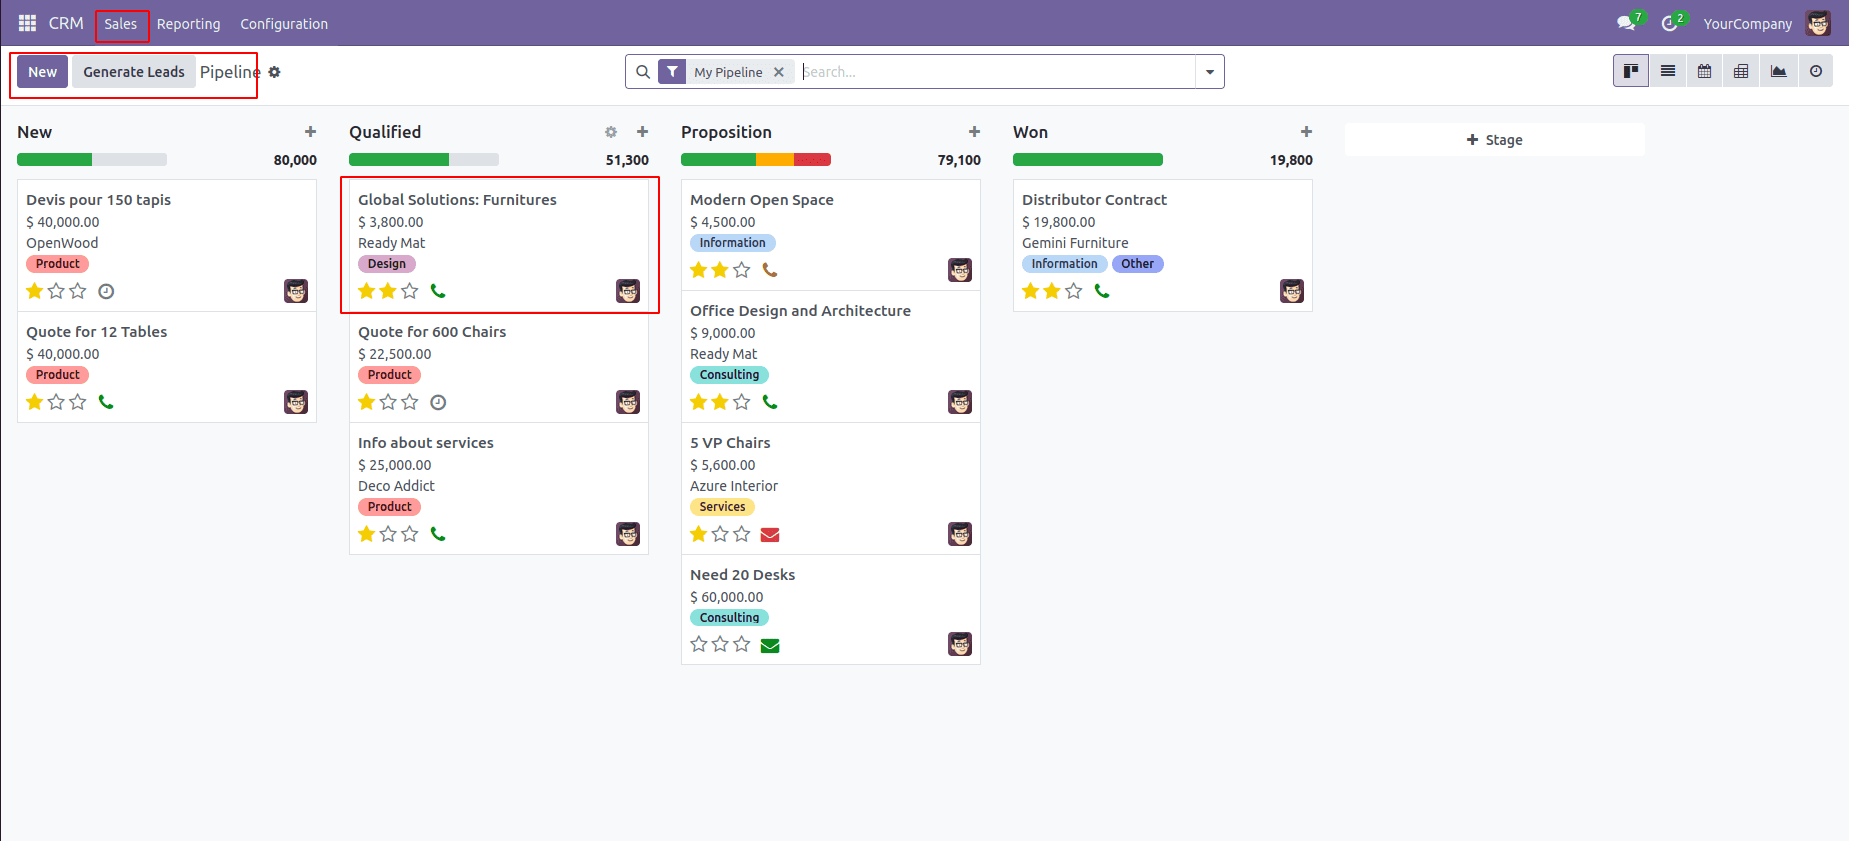Open phone activity on Global Solutions: Furnitures
The width and height of the screenshot is (1849, 841).
438,291
